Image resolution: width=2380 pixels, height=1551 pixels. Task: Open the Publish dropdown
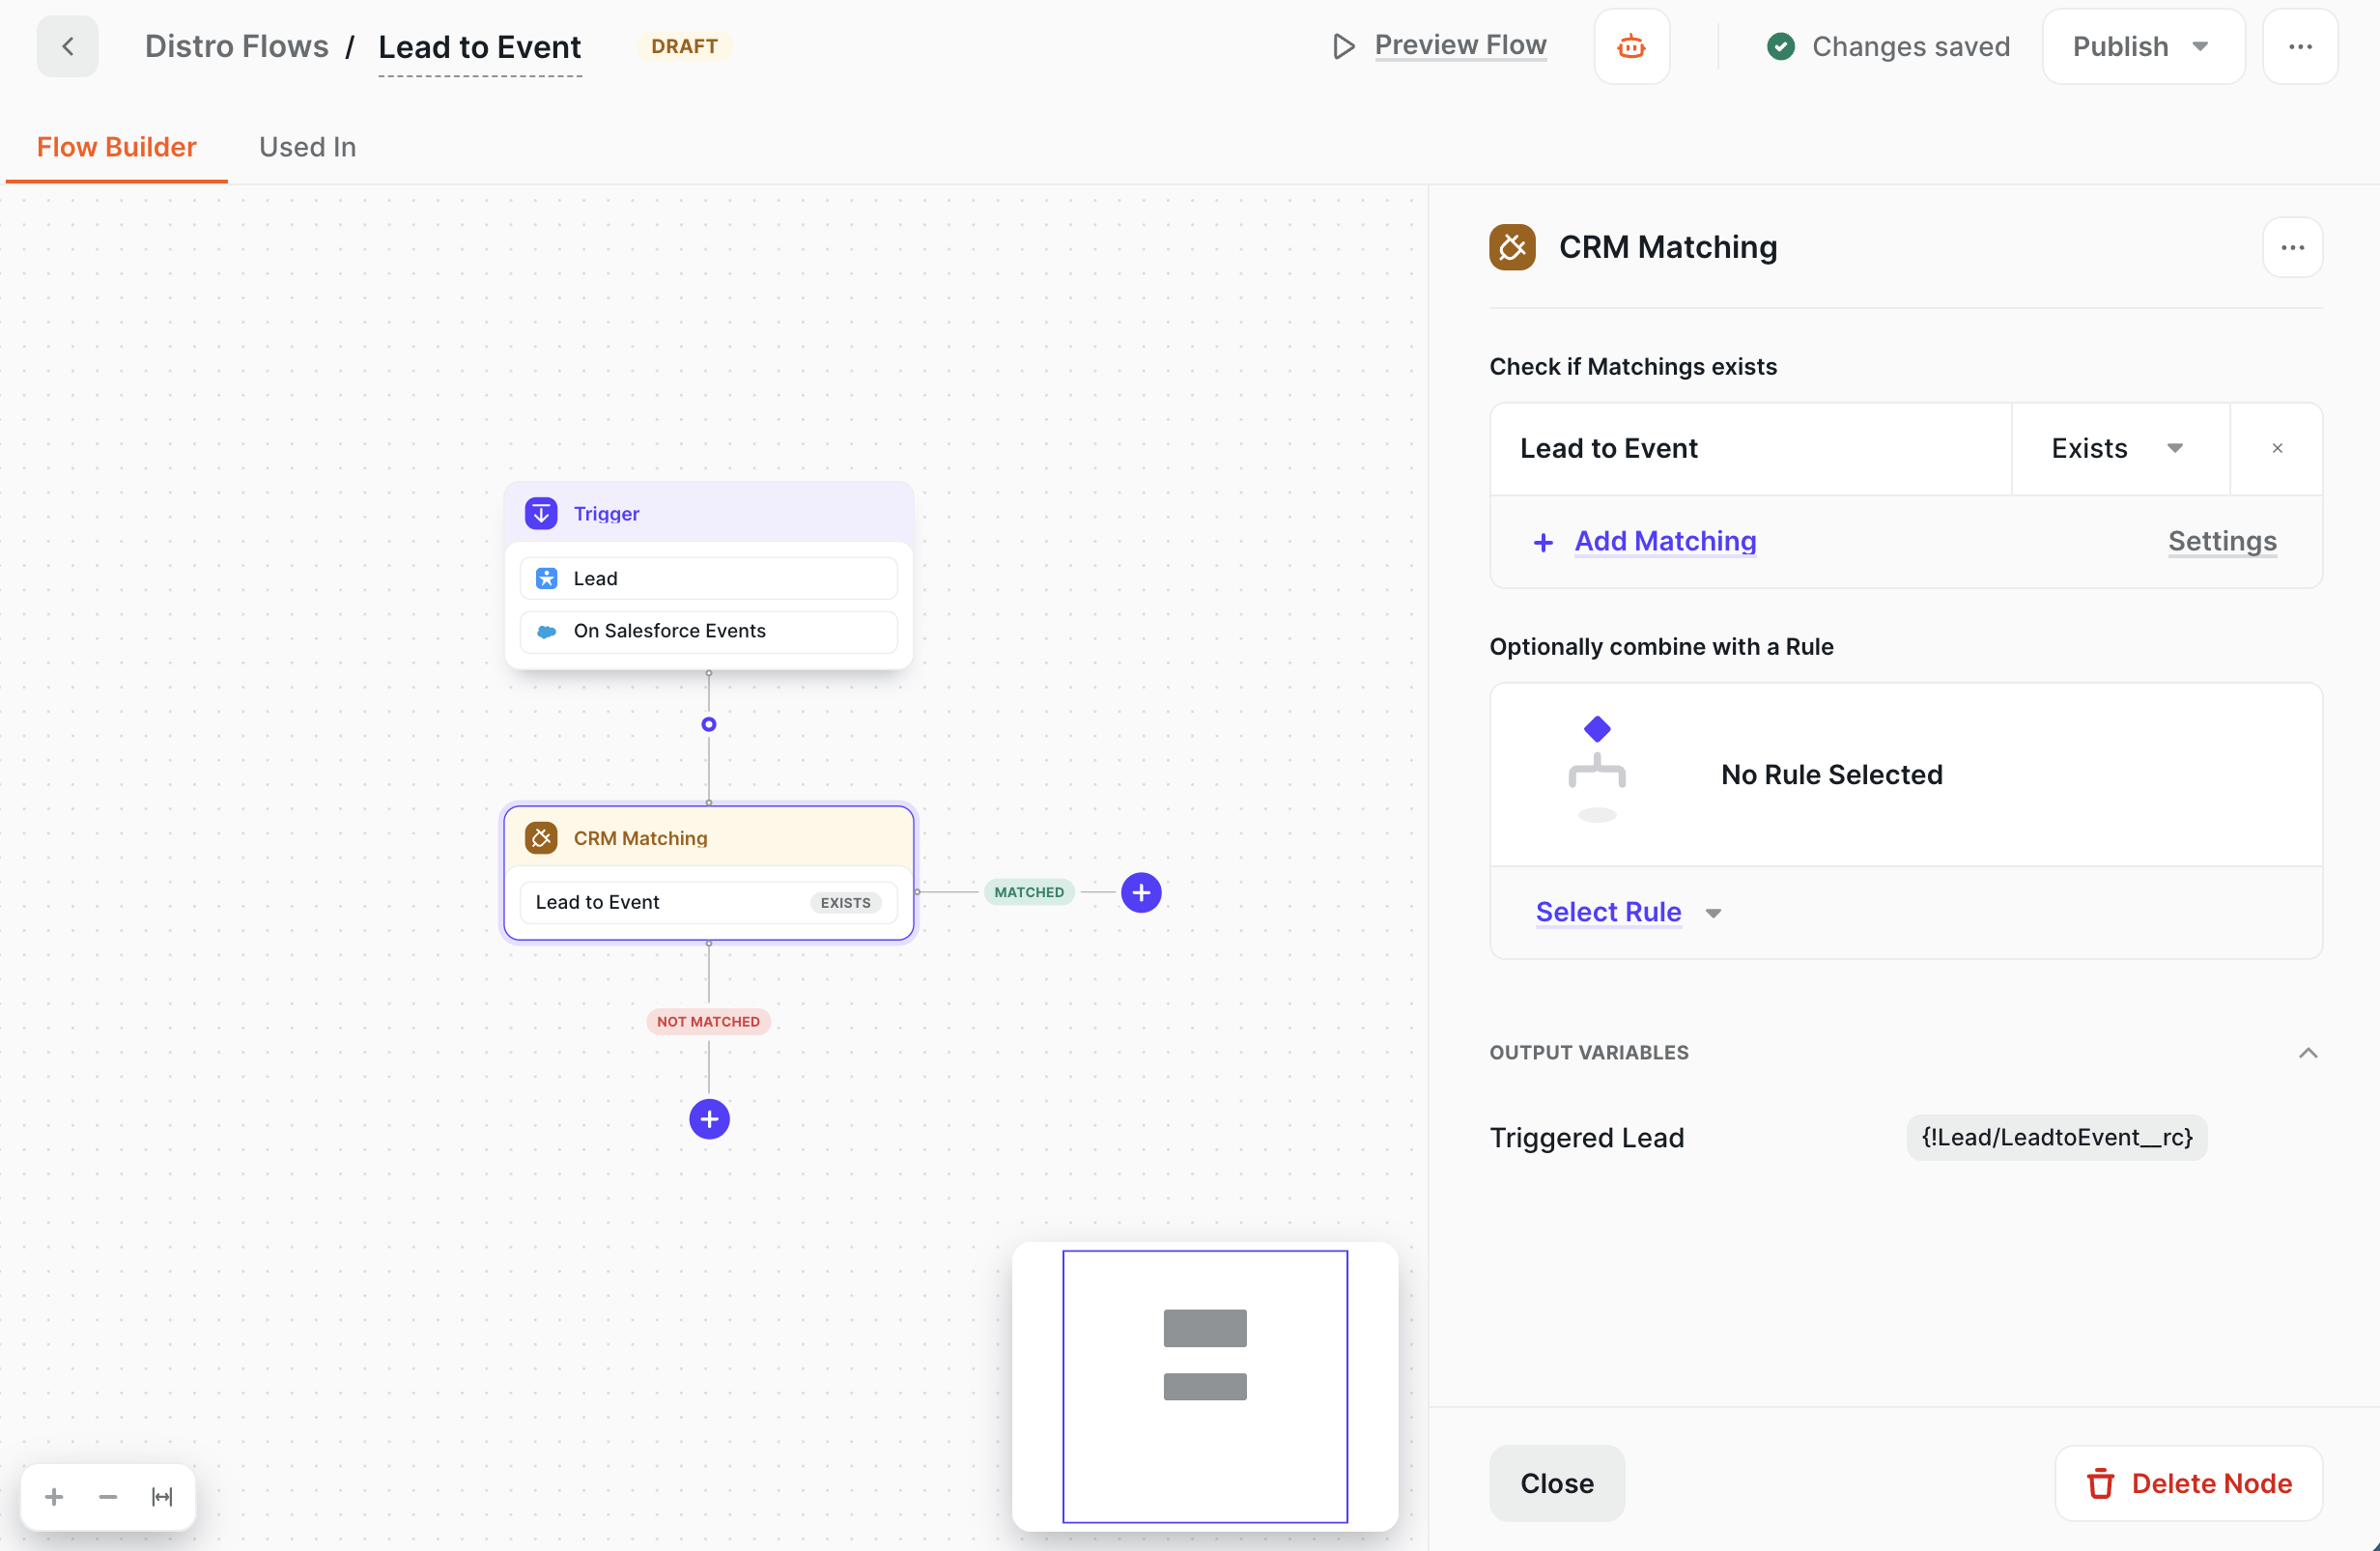2143,46
